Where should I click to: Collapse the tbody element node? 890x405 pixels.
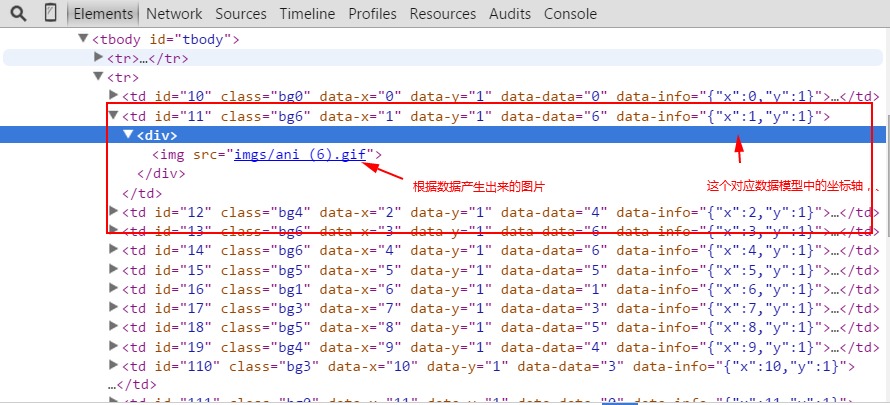(83, 39)
